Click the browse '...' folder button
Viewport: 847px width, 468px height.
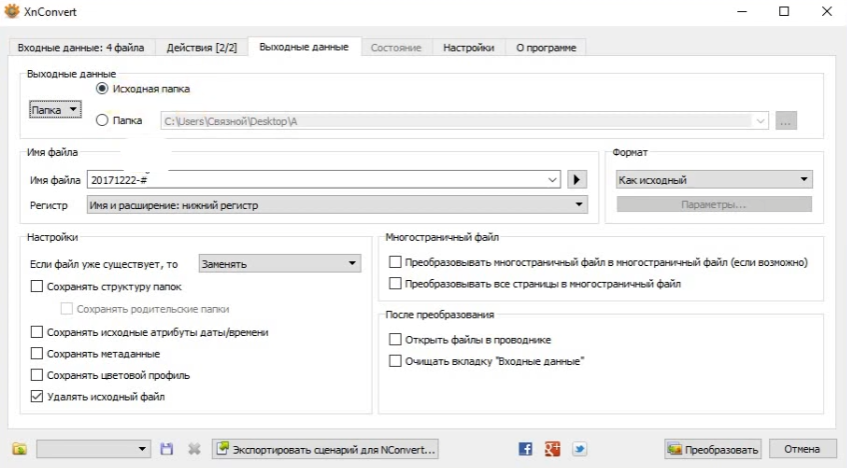[786, 121]
